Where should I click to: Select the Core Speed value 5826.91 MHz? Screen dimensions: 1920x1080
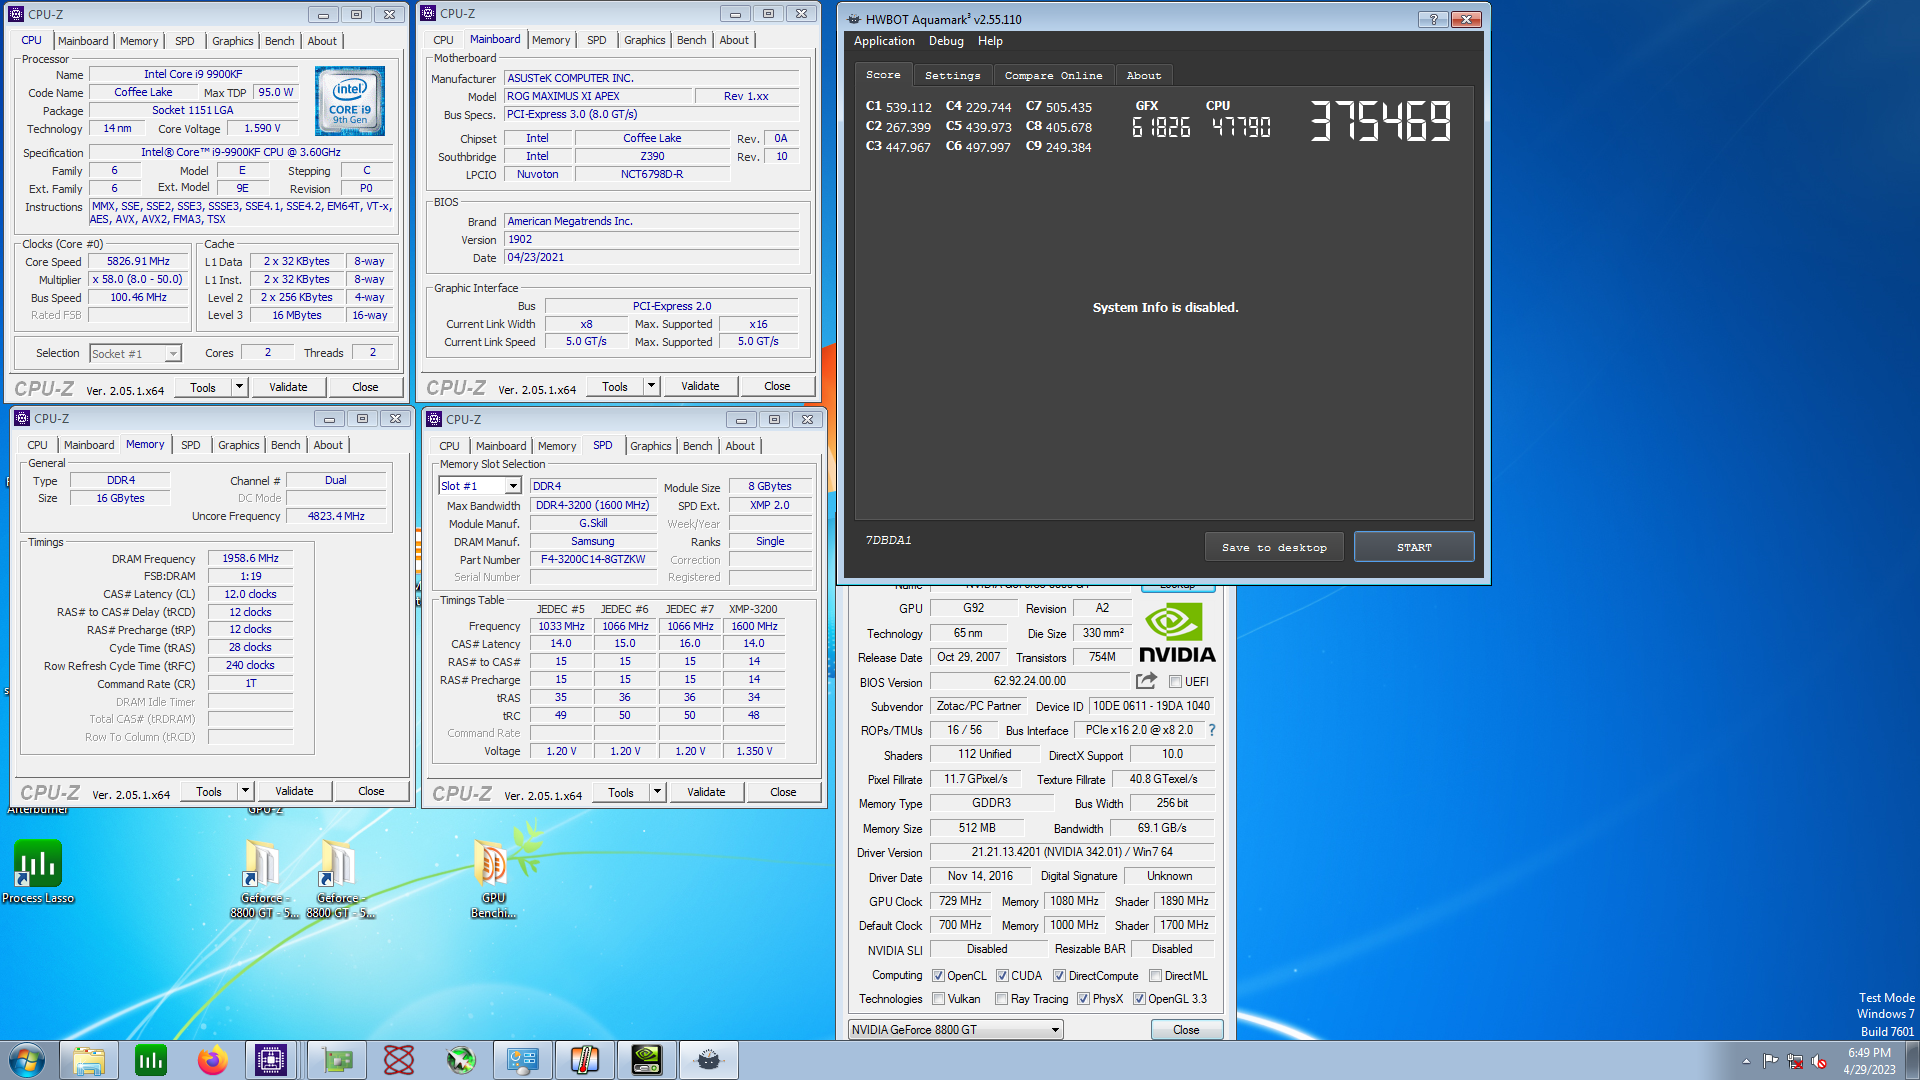pyautogui.click(x=139, y=262)
